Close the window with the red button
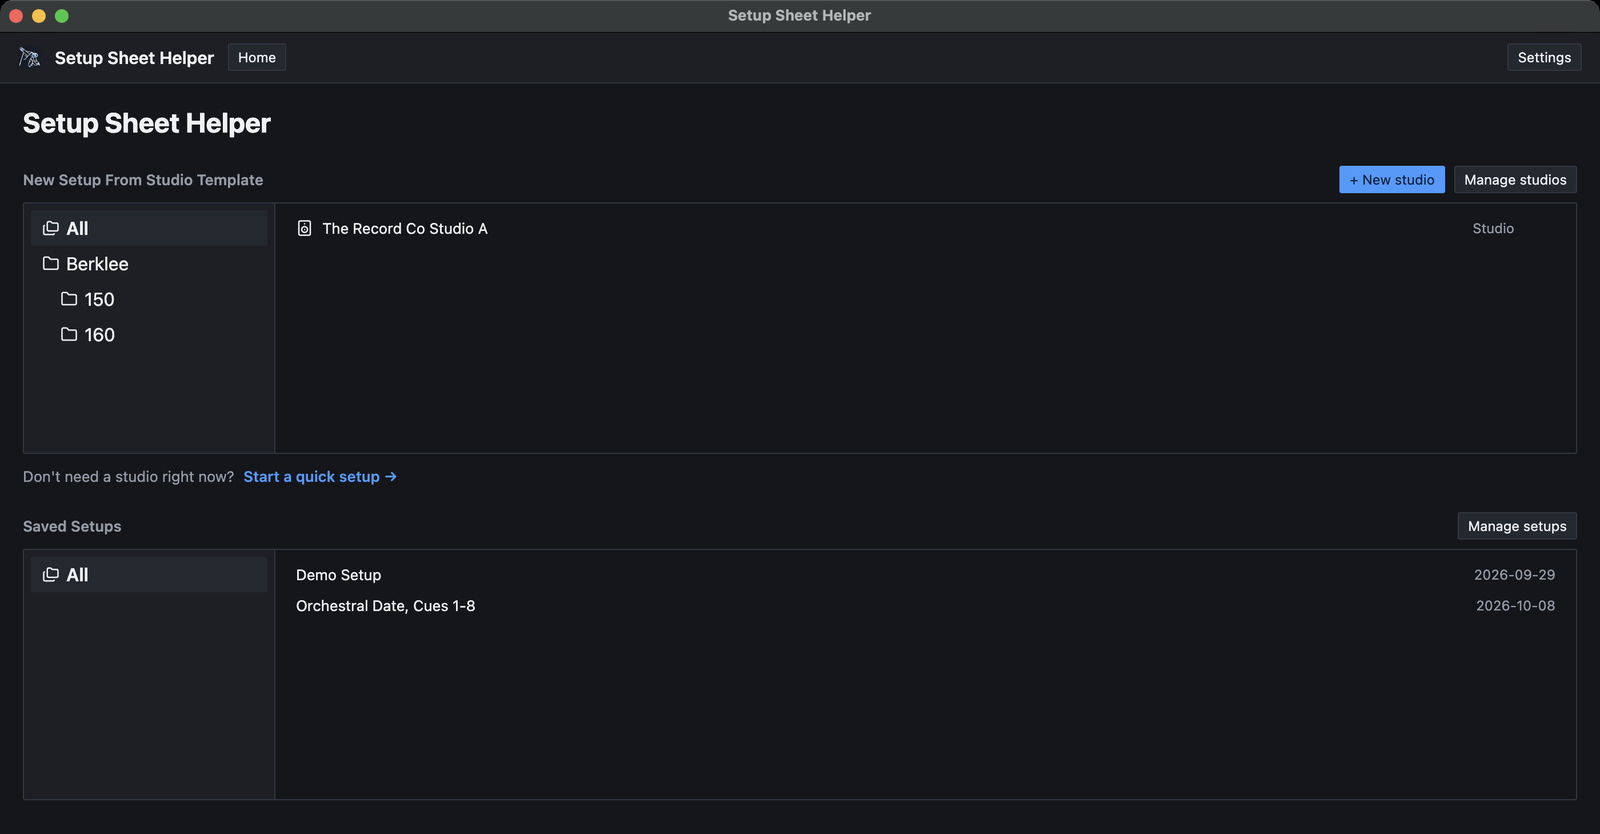This screenshot has width=1600, height=834. (16, 16)
